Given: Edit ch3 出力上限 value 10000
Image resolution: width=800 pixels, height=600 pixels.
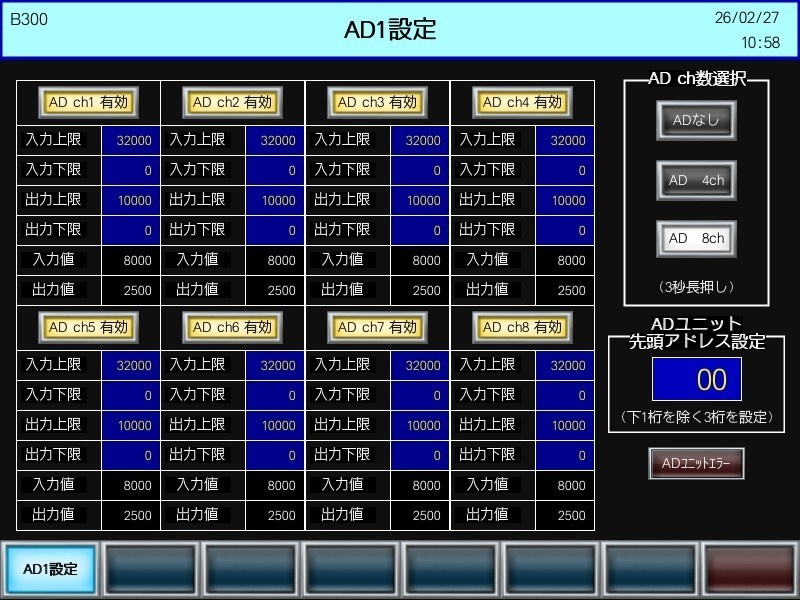Looking at the screenshot, I should 420,201.
